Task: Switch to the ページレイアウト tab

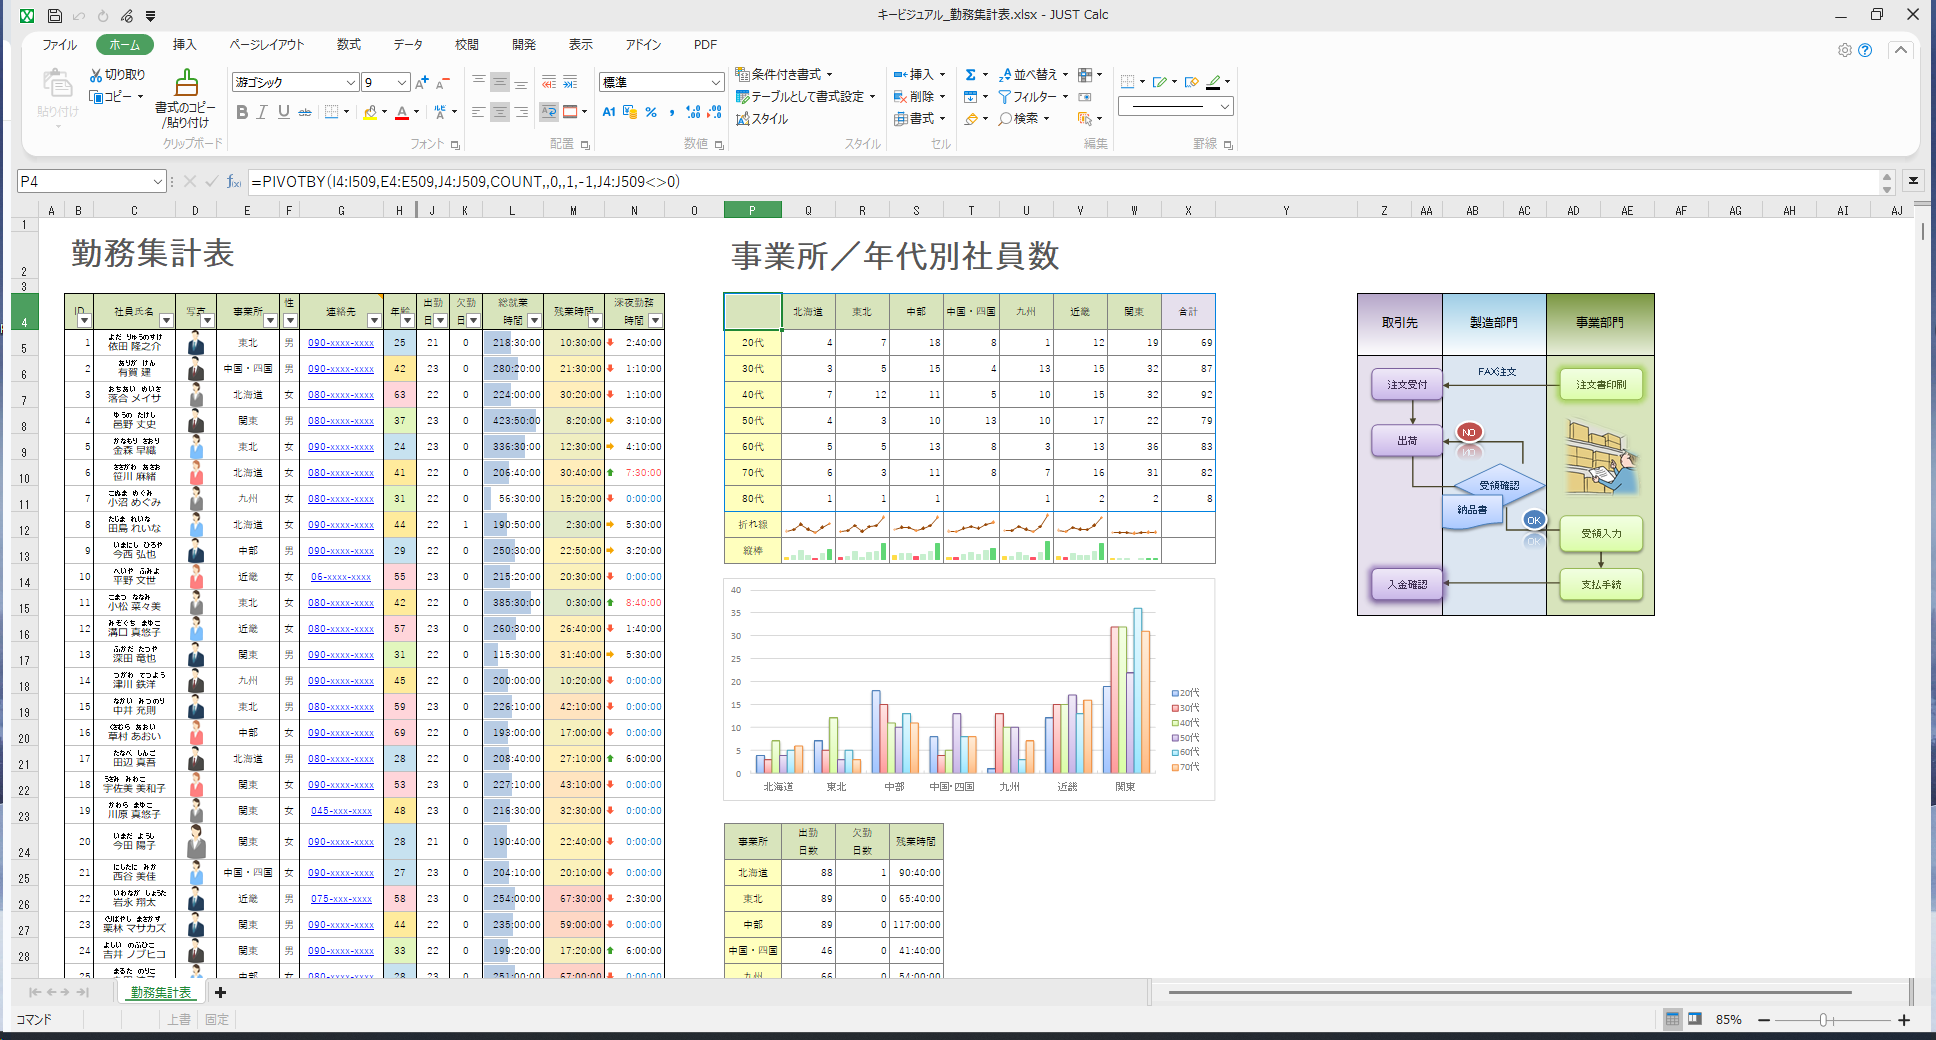Action: pyautogui.click(x=266, y=45)
